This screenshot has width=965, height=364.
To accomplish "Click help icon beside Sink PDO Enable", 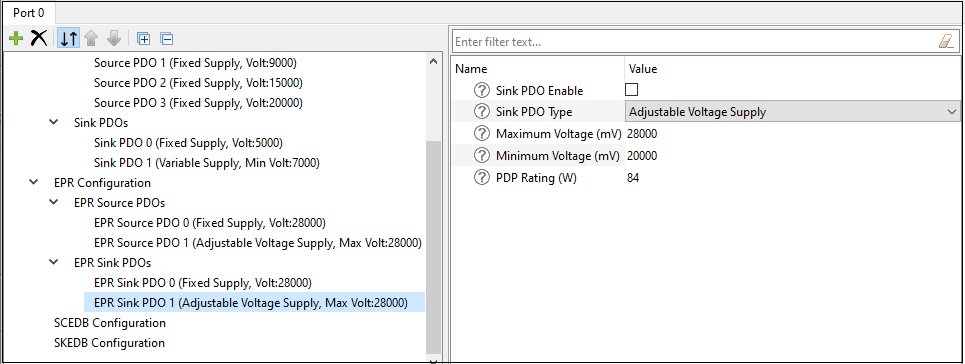I will pos(481,91).
